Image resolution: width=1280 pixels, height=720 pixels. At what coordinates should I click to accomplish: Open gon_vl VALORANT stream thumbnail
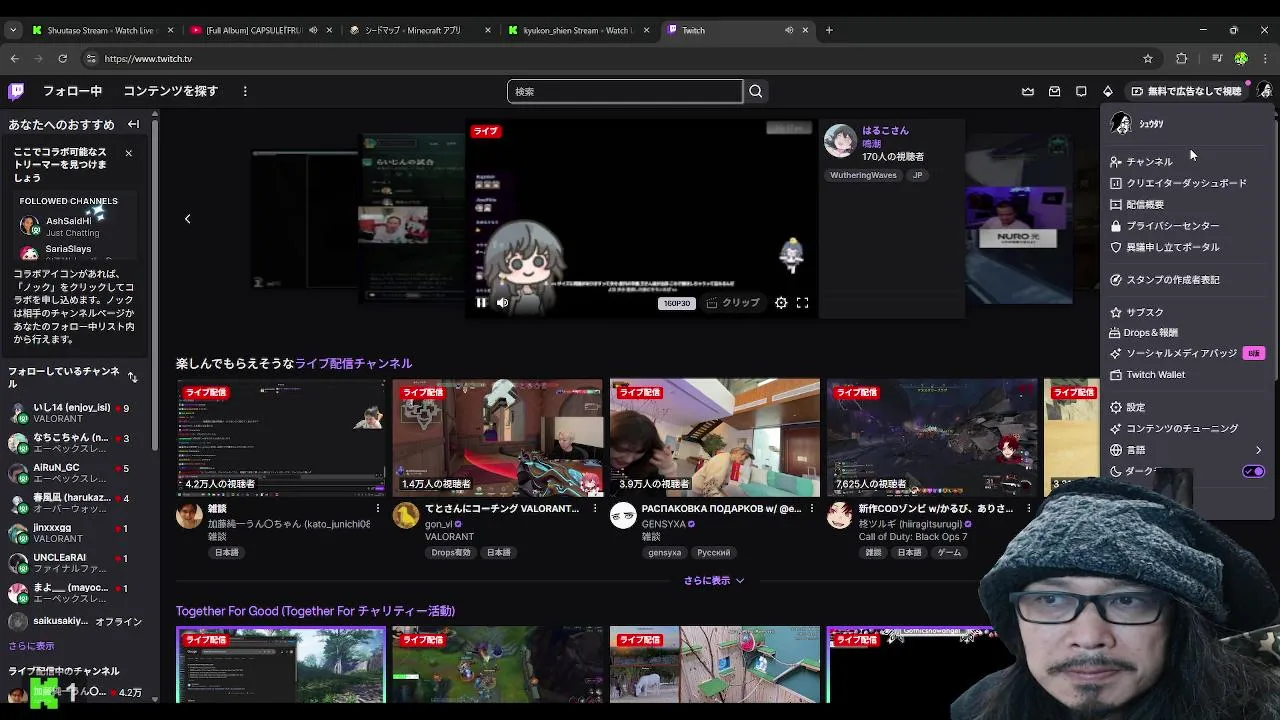(x=498, y=437)
